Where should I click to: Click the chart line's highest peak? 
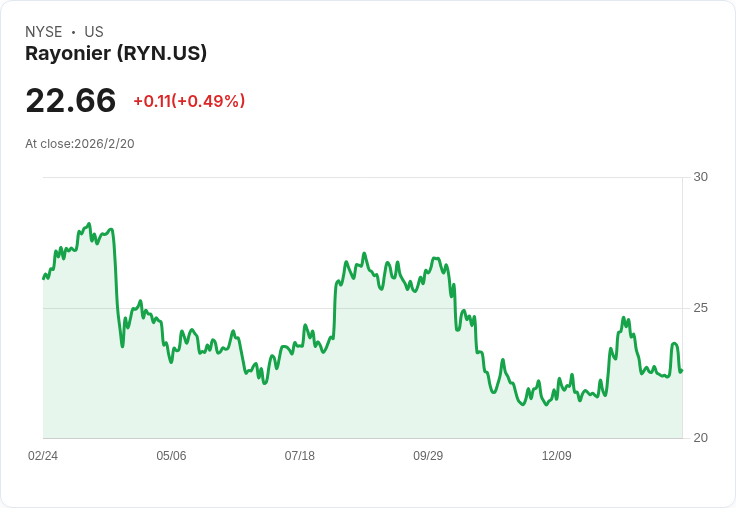tap(89, 224)
